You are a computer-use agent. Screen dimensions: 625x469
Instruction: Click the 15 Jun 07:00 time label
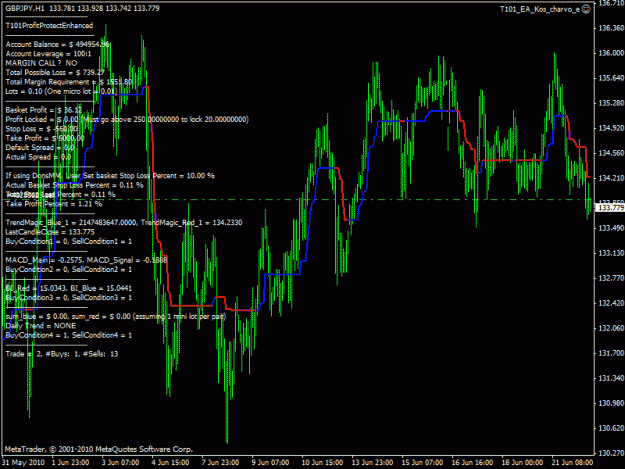coord(423,463)
